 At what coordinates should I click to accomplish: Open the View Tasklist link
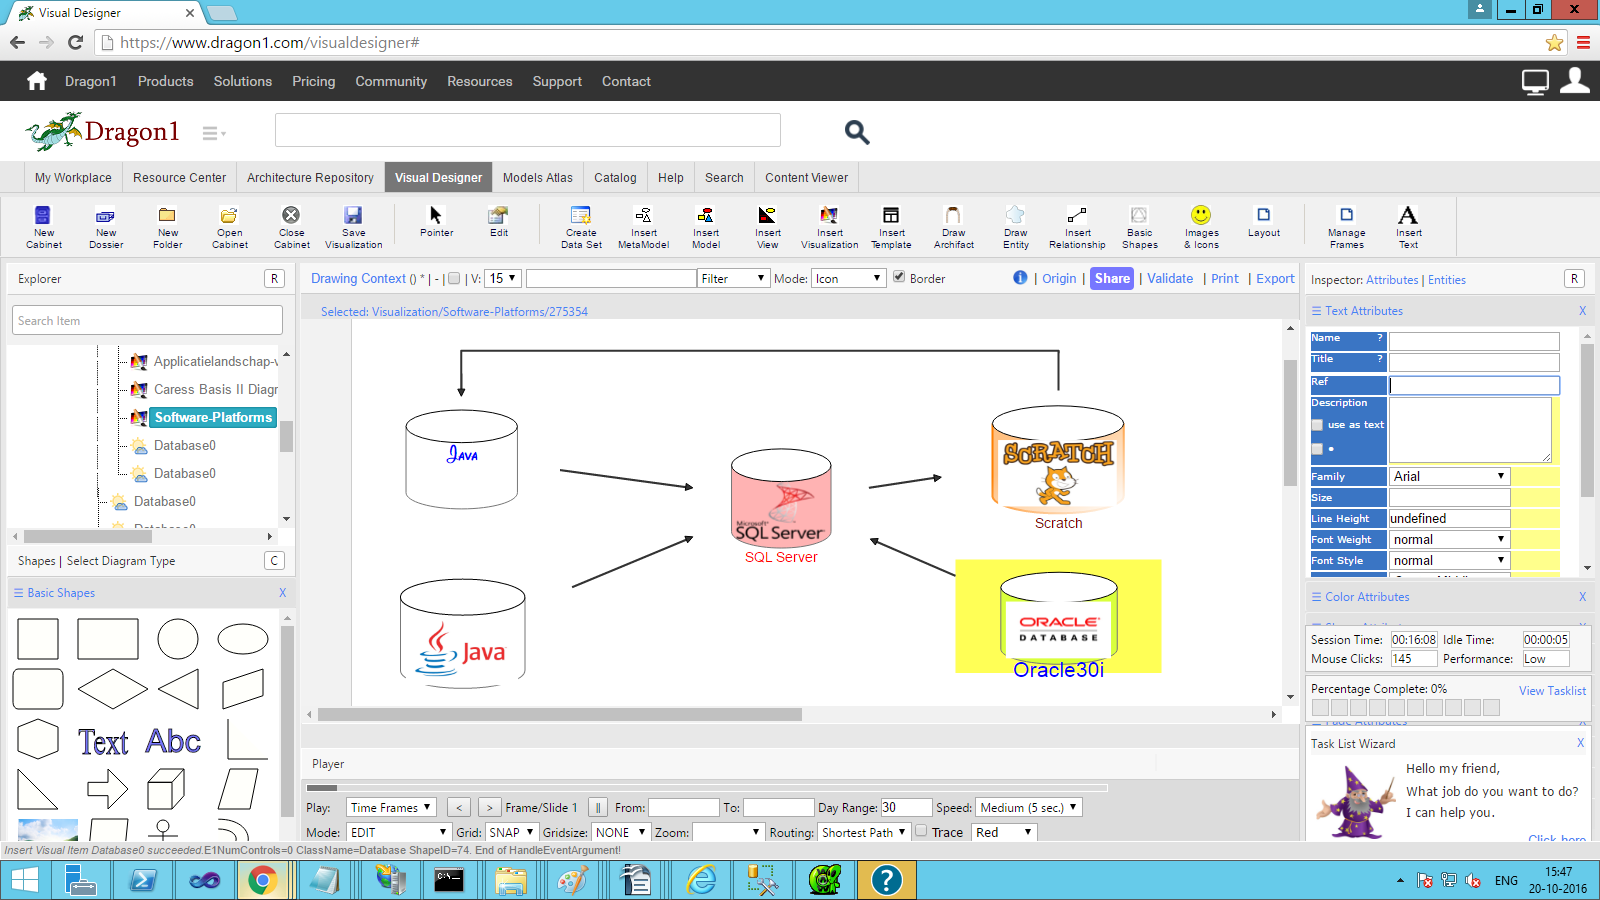(x=1552, y=690)
